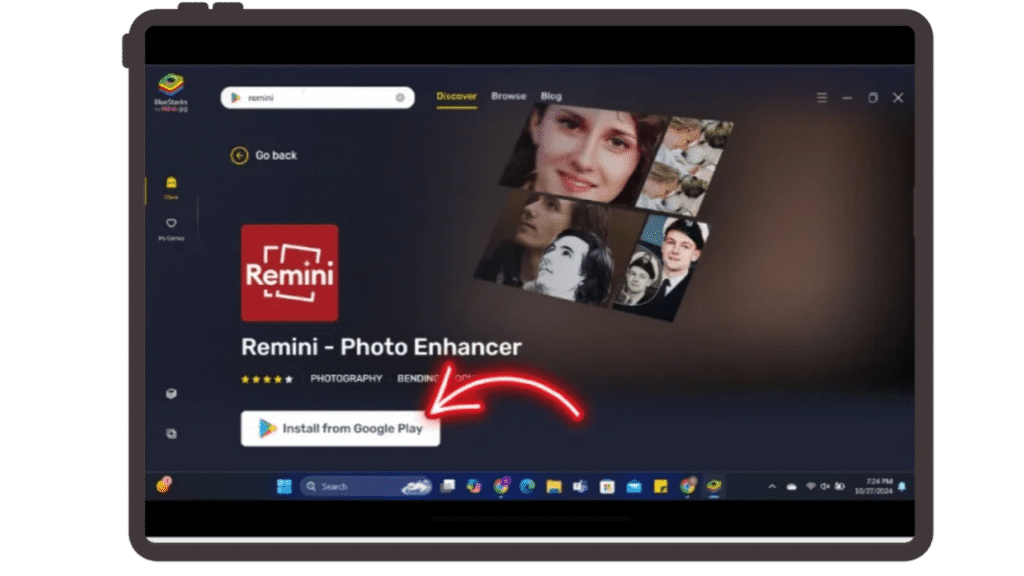This screenshot has width=1024, height=576.
Task: Select the Discover tab
Action: coord(456,96)
